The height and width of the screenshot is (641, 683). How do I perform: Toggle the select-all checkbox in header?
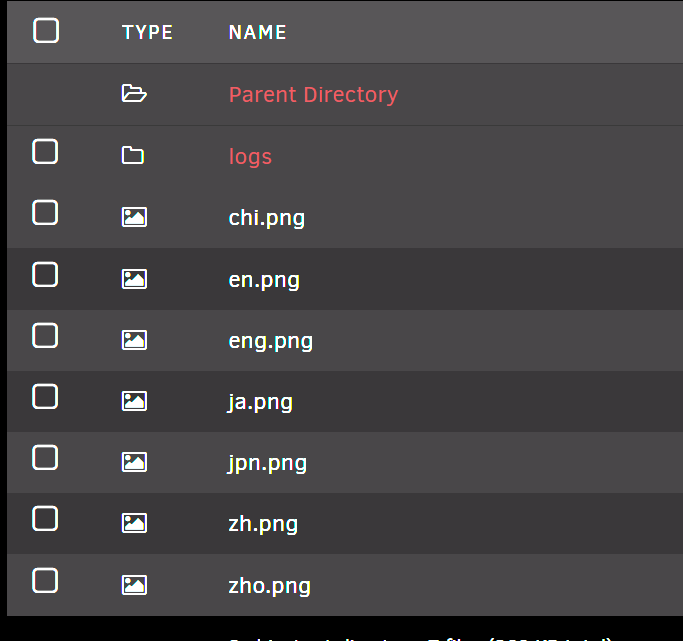[x=46, y=31]
